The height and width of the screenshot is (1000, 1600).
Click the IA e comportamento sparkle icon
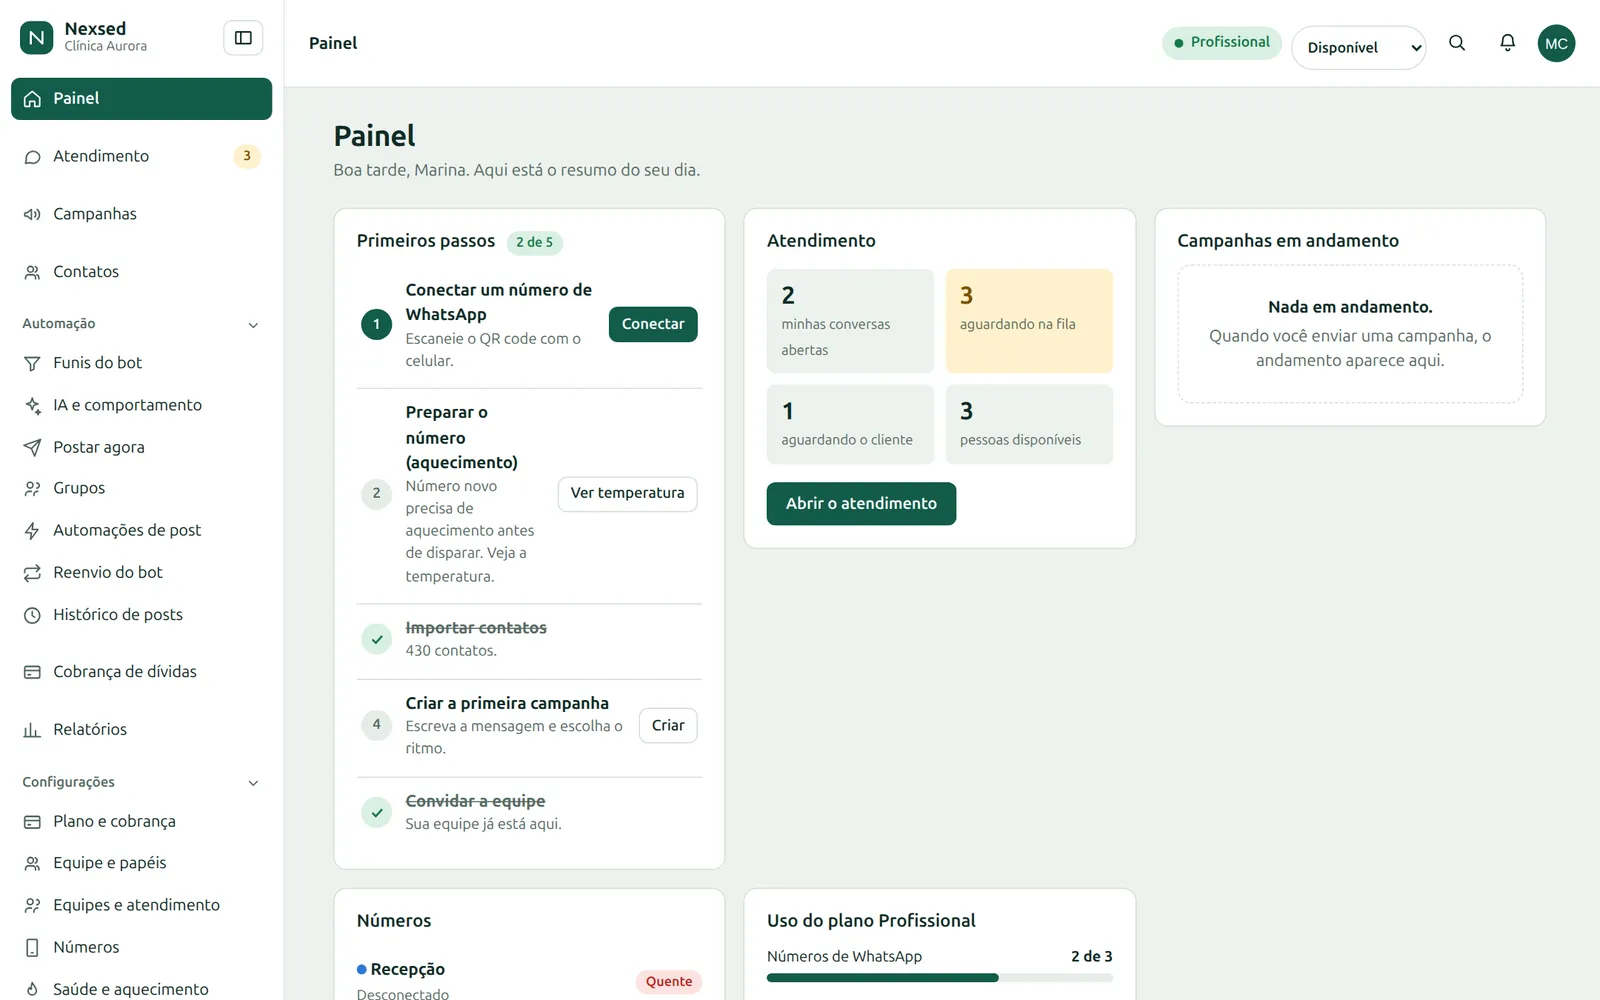32,405
